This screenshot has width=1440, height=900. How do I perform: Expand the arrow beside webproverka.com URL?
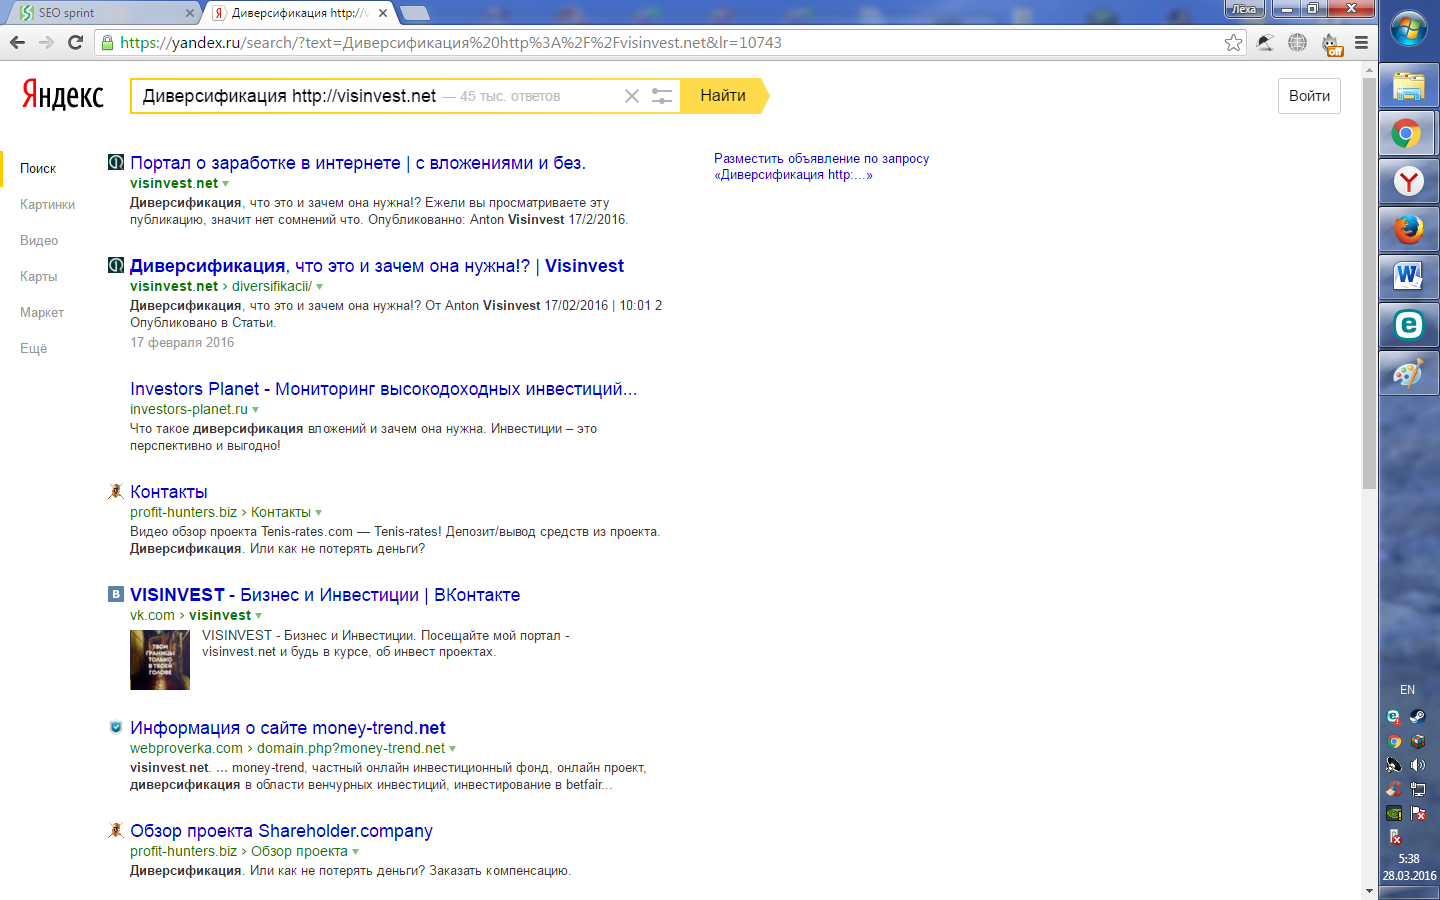[x=453, y=749]
